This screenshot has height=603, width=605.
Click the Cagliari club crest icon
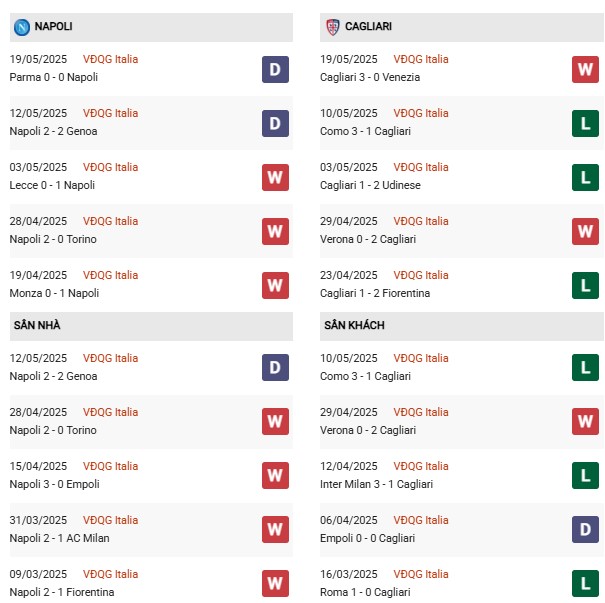coord(333,27)
